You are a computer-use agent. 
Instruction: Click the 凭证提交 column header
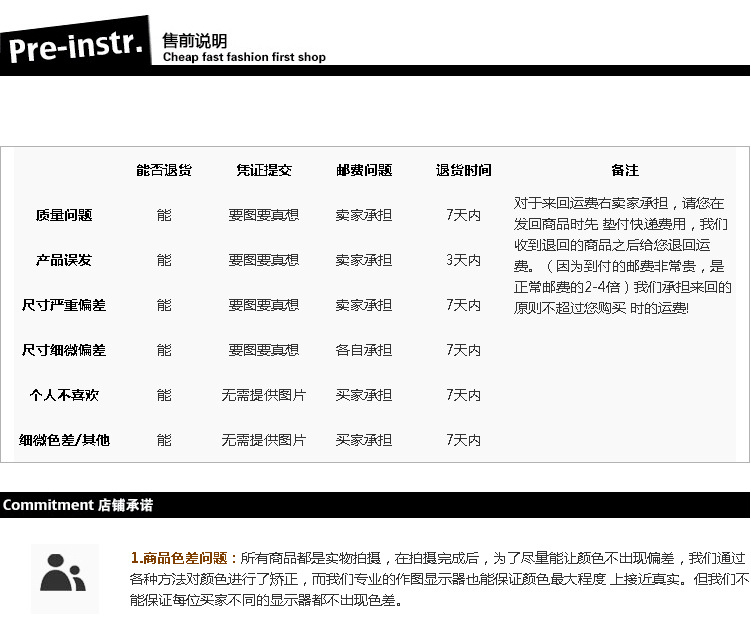click(264, 170)
